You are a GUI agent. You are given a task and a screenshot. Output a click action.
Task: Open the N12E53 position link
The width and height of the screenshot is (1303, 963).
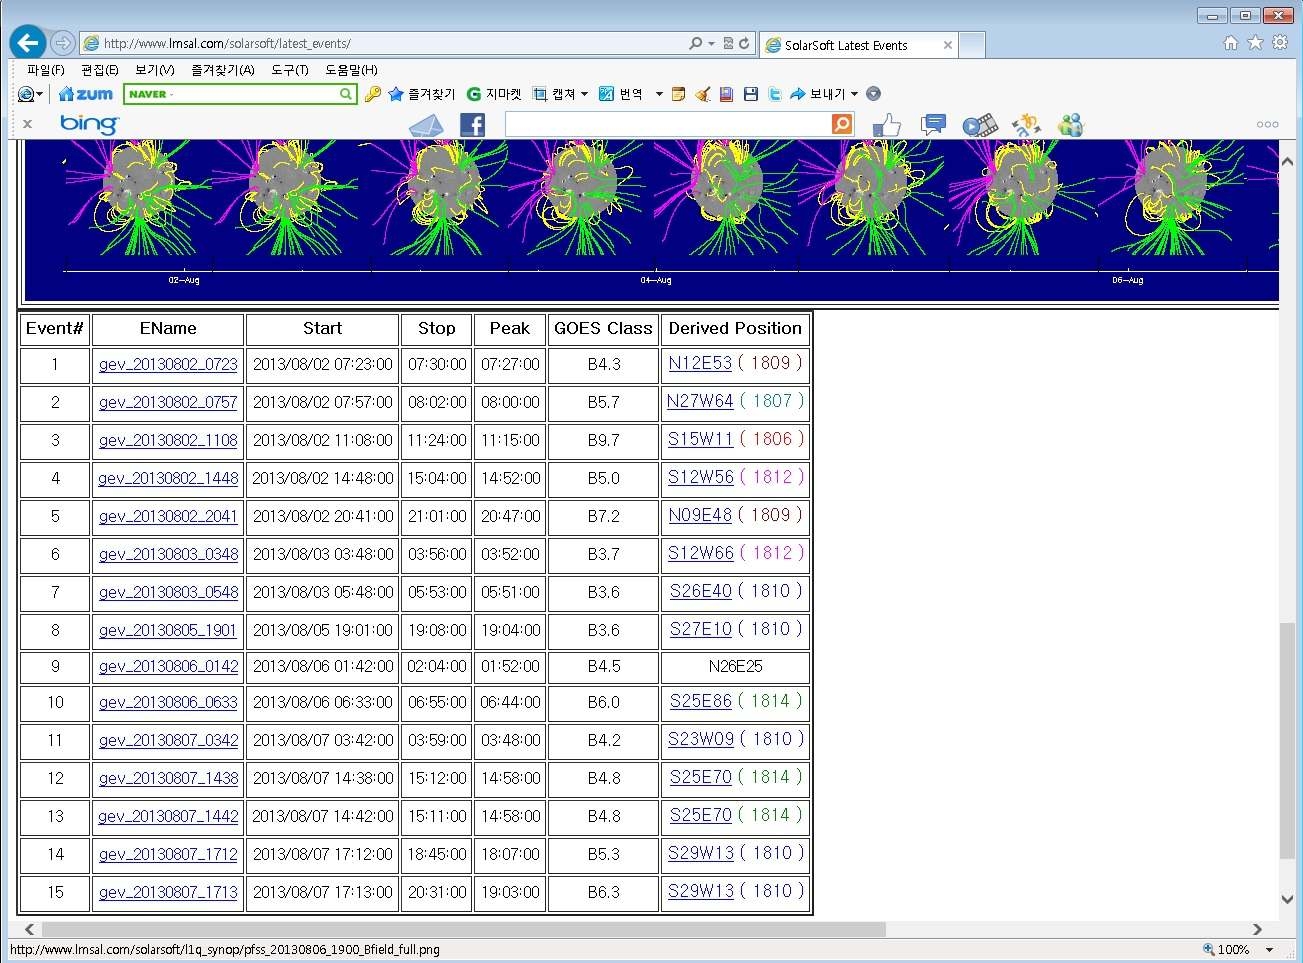(700, 363)
